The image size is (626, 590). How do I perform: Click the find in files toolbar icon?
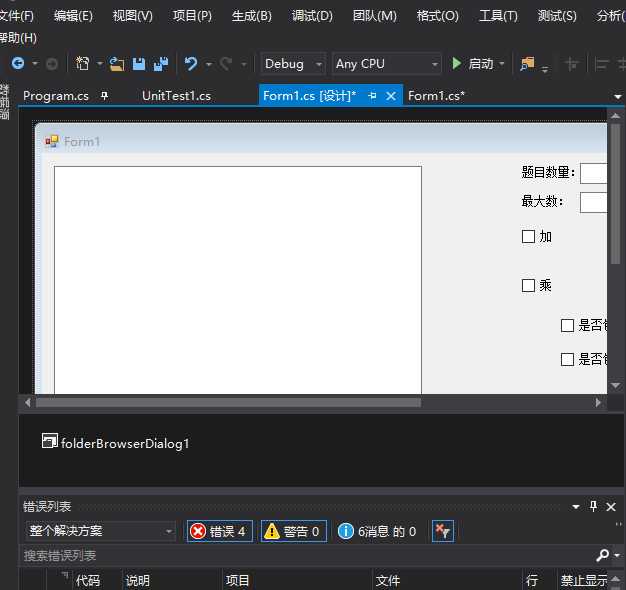click(527, 63)
